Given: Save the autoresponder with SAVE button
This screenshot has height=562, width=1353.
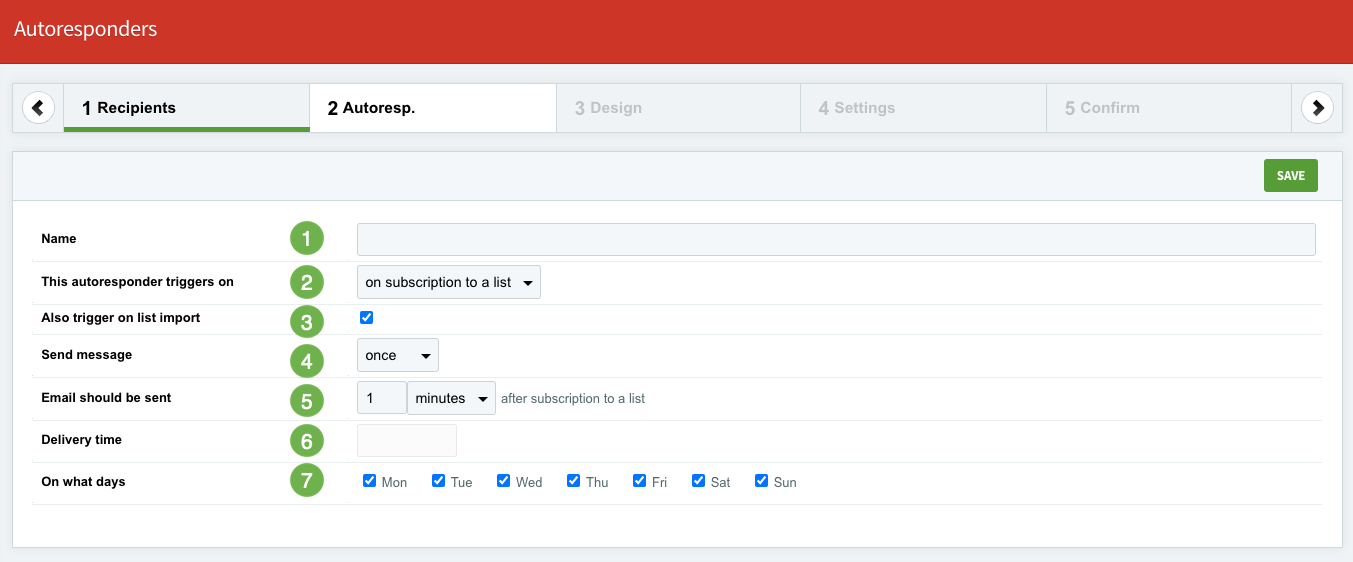Looking at the screenshot, I should pos(1291,175).
